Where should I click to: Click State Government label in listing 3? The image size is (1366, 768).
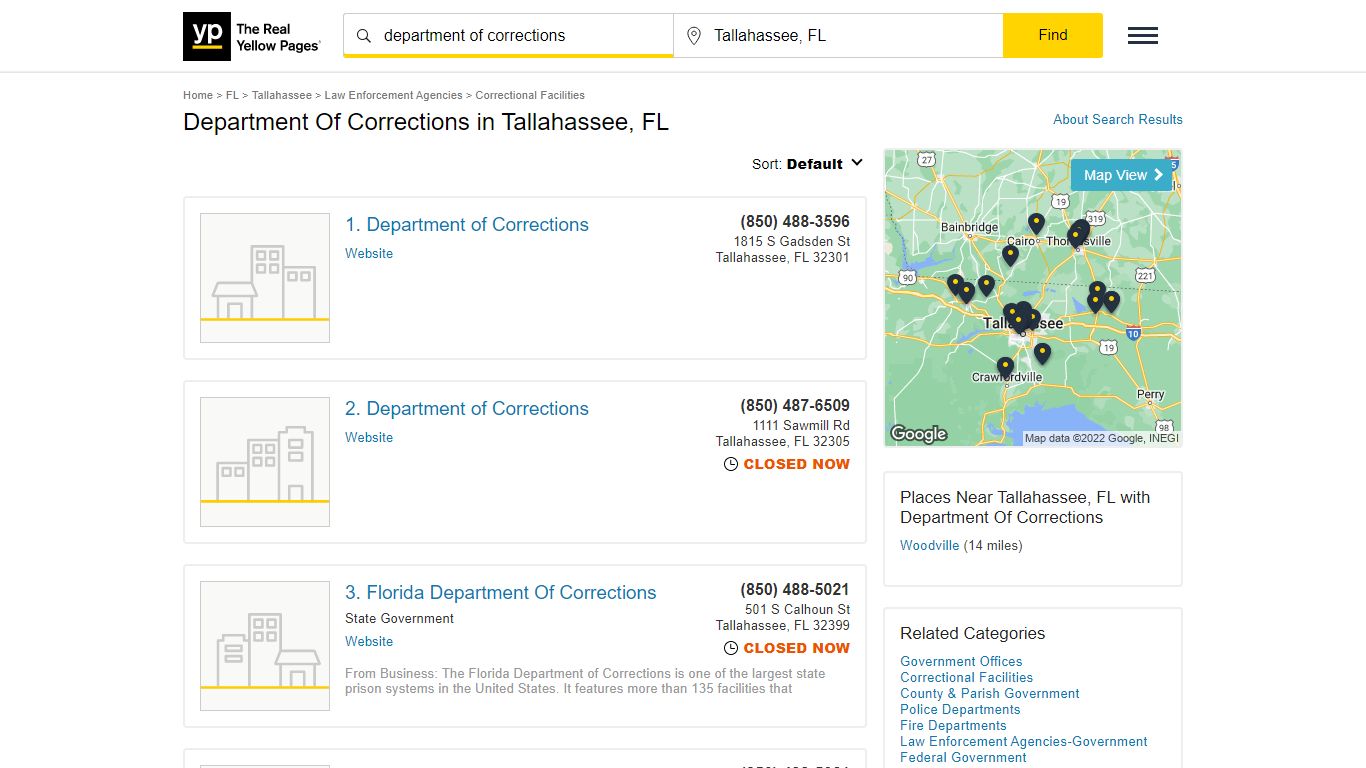(399, 619)
